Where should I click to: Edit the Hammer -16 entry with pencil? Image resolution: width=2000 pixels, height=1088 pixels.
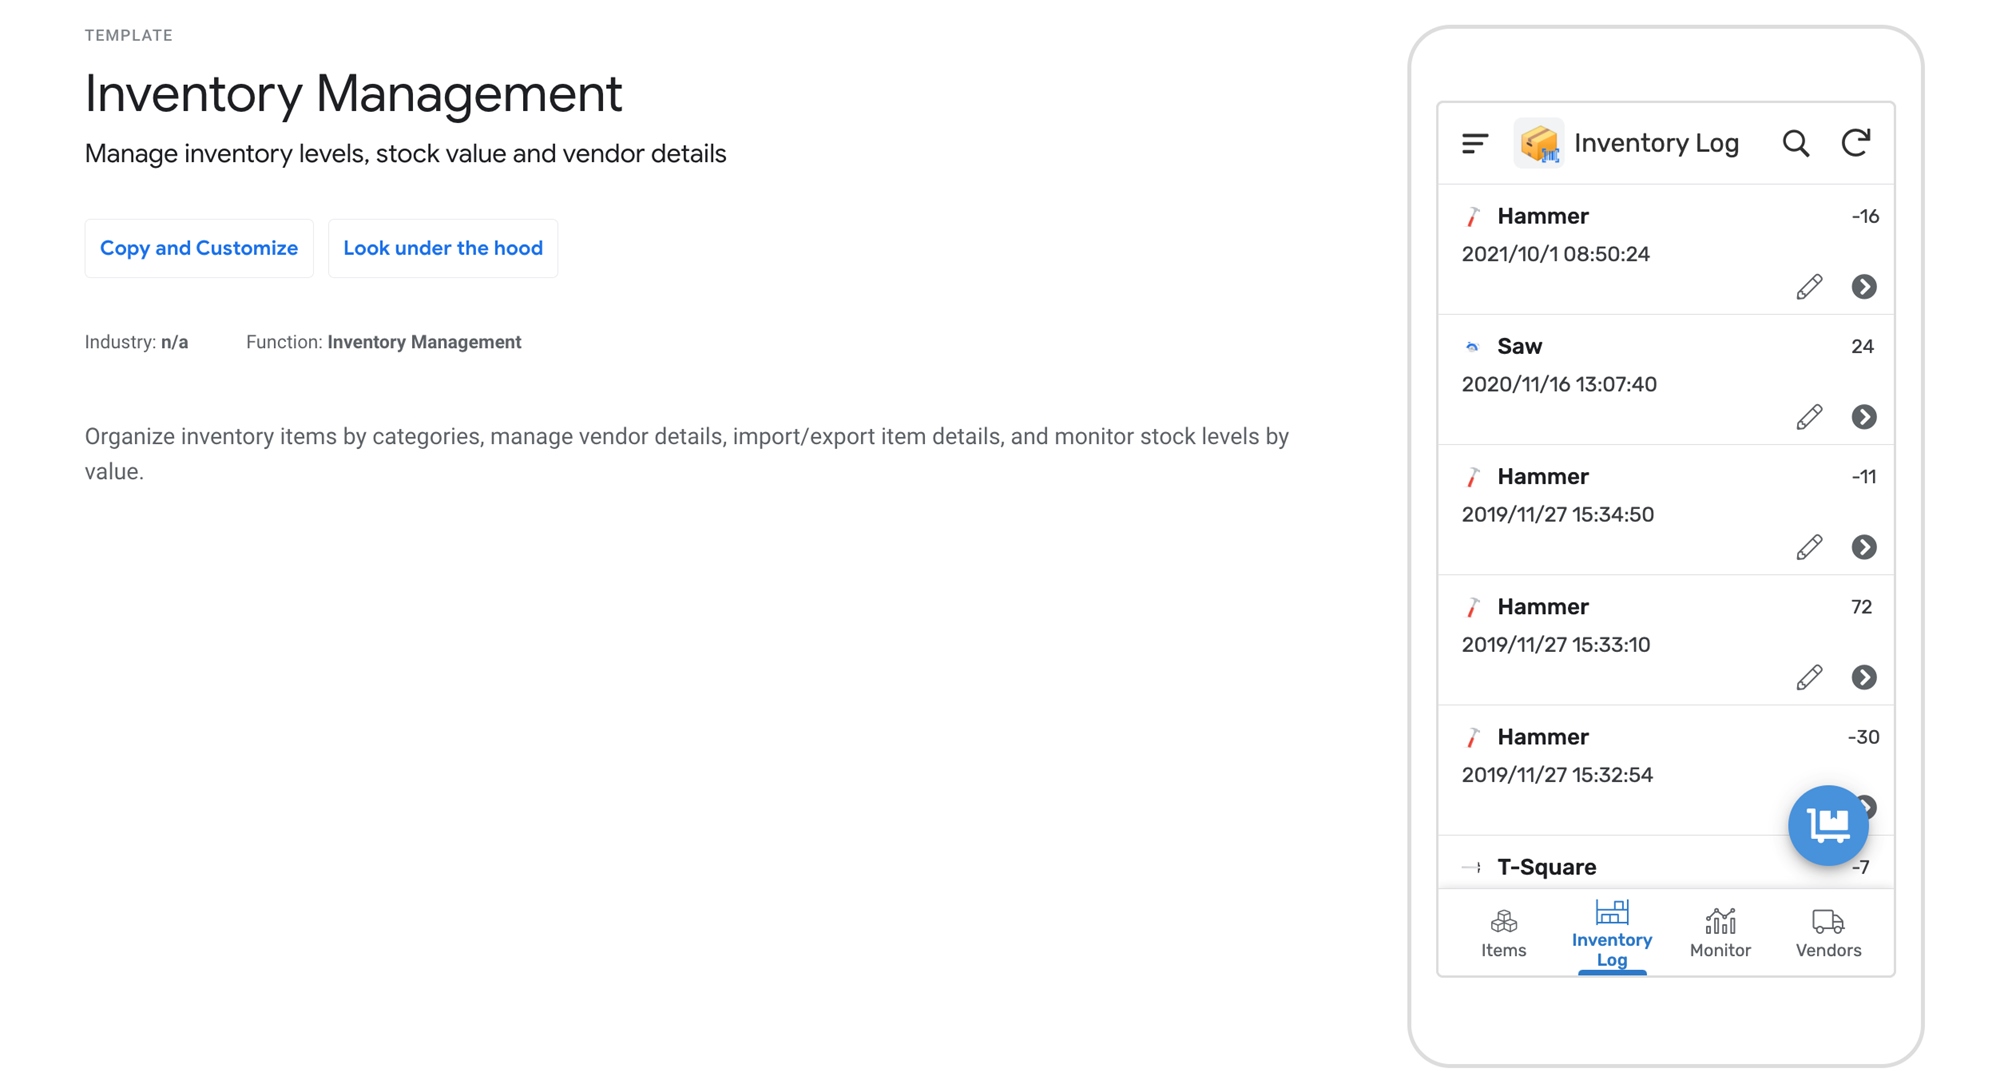1809,287
